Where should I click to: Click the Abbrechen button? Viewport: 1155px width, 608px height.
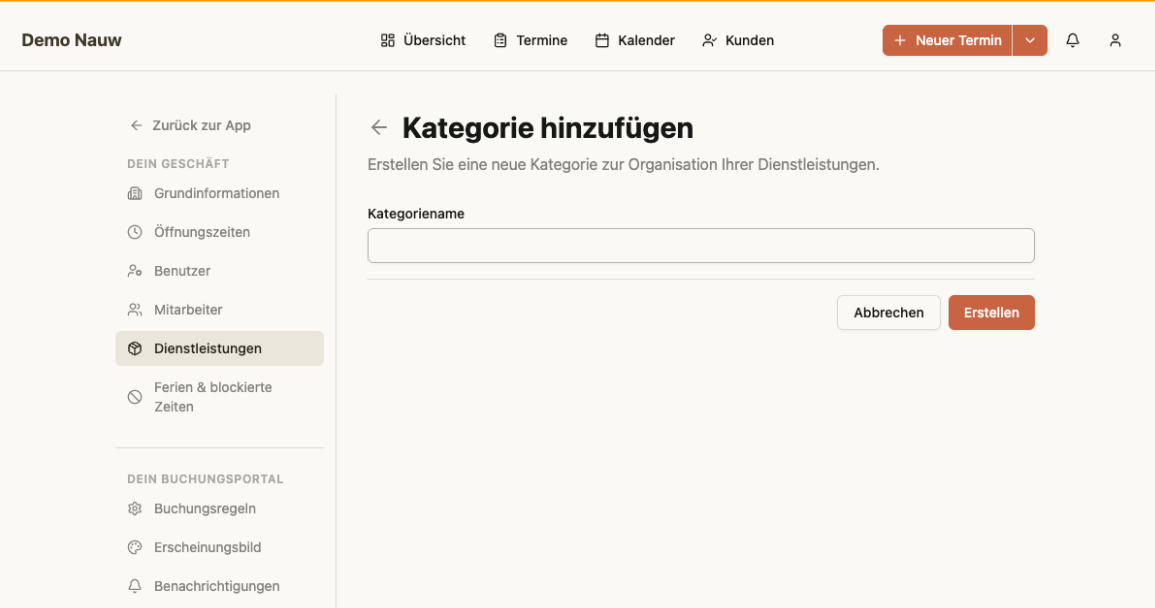[888, 312]
